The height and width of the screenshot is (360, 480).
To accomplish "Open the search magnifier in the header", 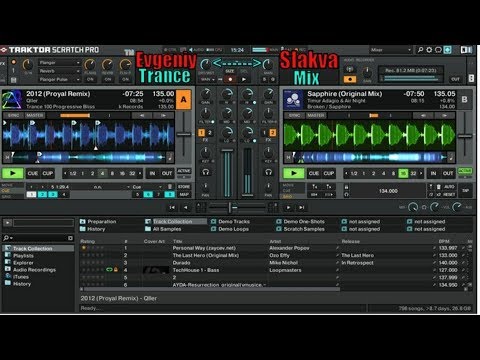I will click(420, 50).
